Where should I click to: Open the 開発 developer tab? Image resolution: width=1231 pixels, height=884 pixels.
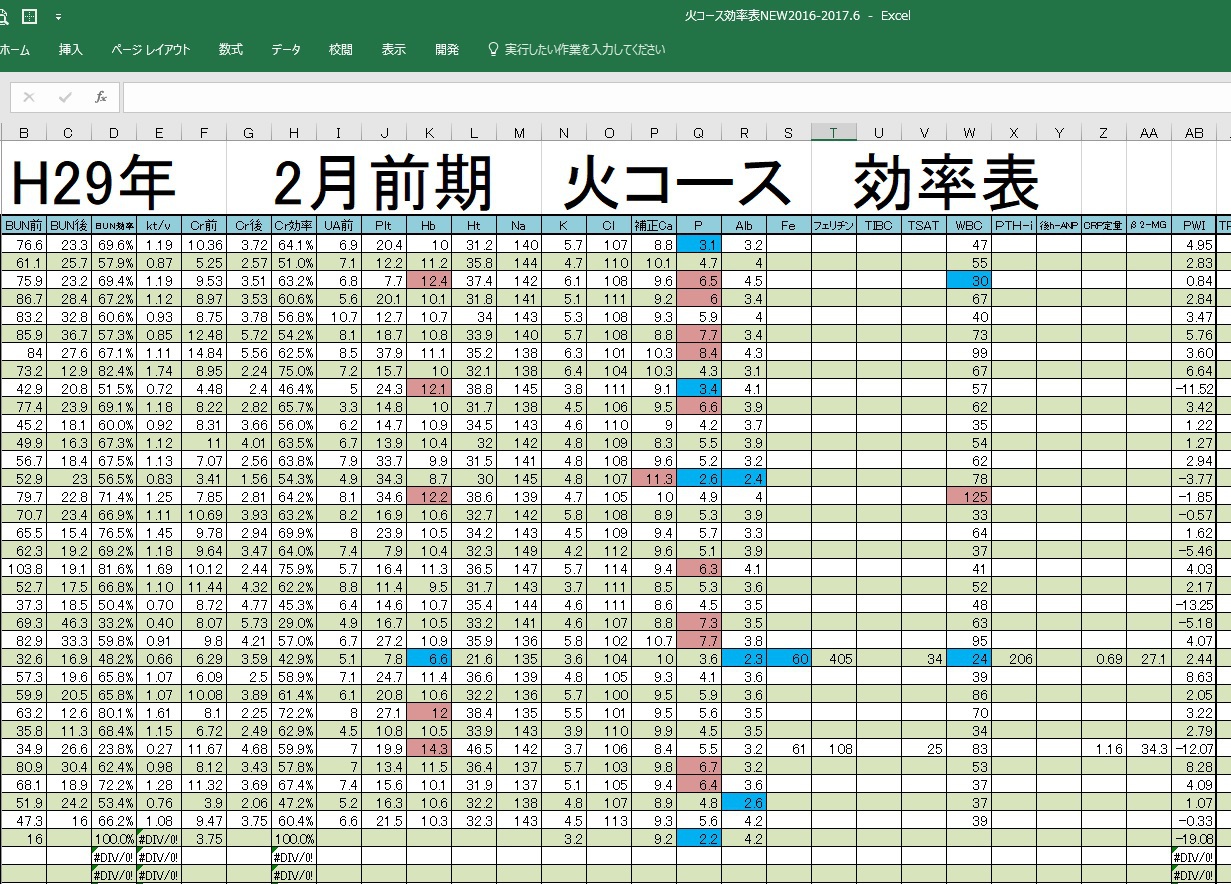pos(447,49)
